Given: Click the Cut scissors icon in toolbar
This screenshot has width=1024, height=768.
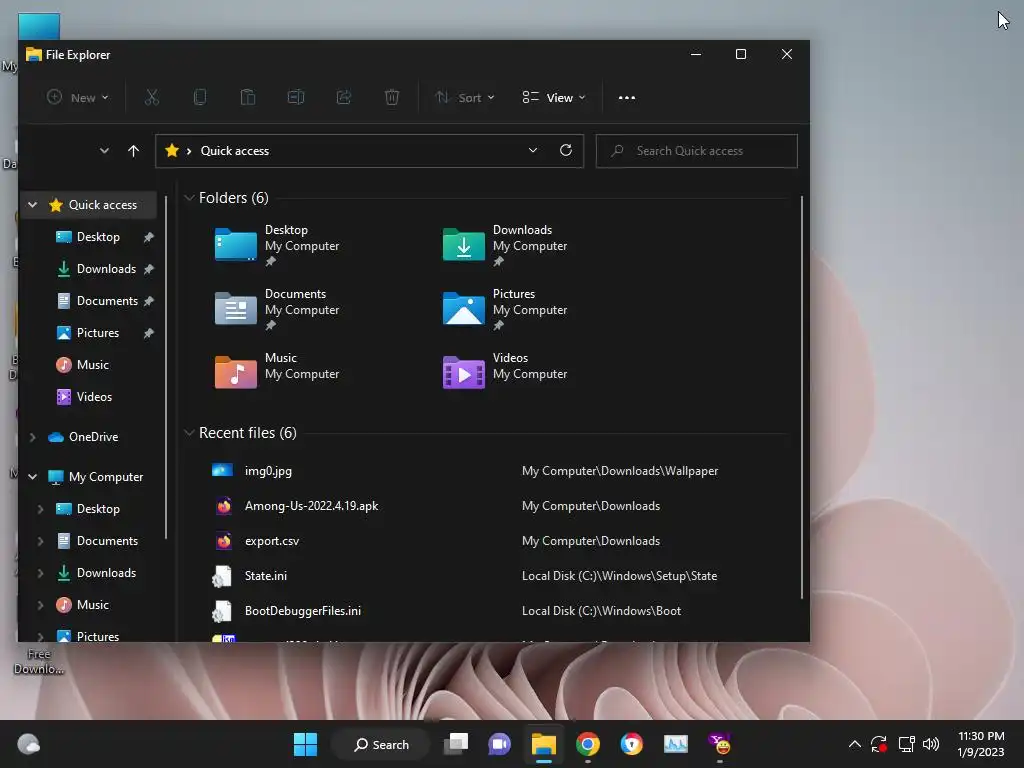Looking at the screenshot, I should [x=152, y=97].
